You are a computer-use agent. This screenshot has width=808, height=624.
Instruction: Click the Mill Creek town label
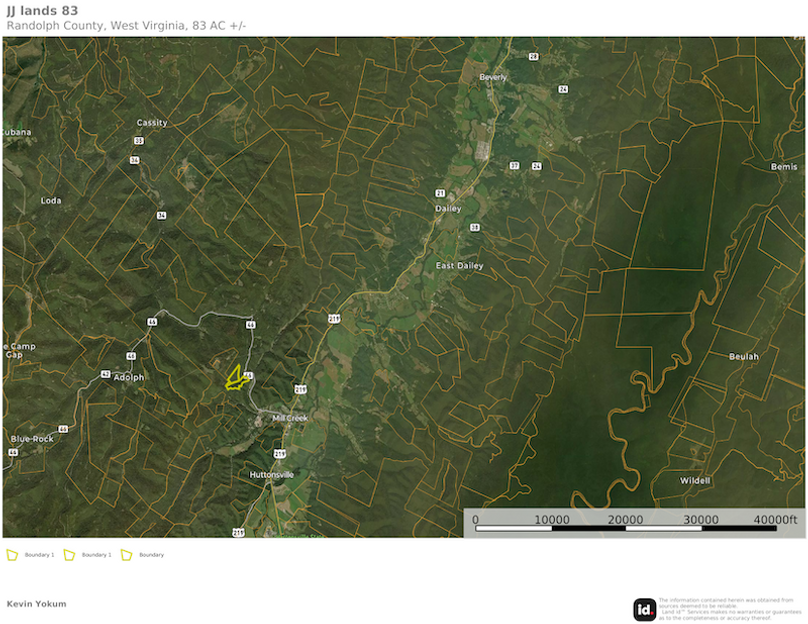pyautogui.click(x=288, y=419)
